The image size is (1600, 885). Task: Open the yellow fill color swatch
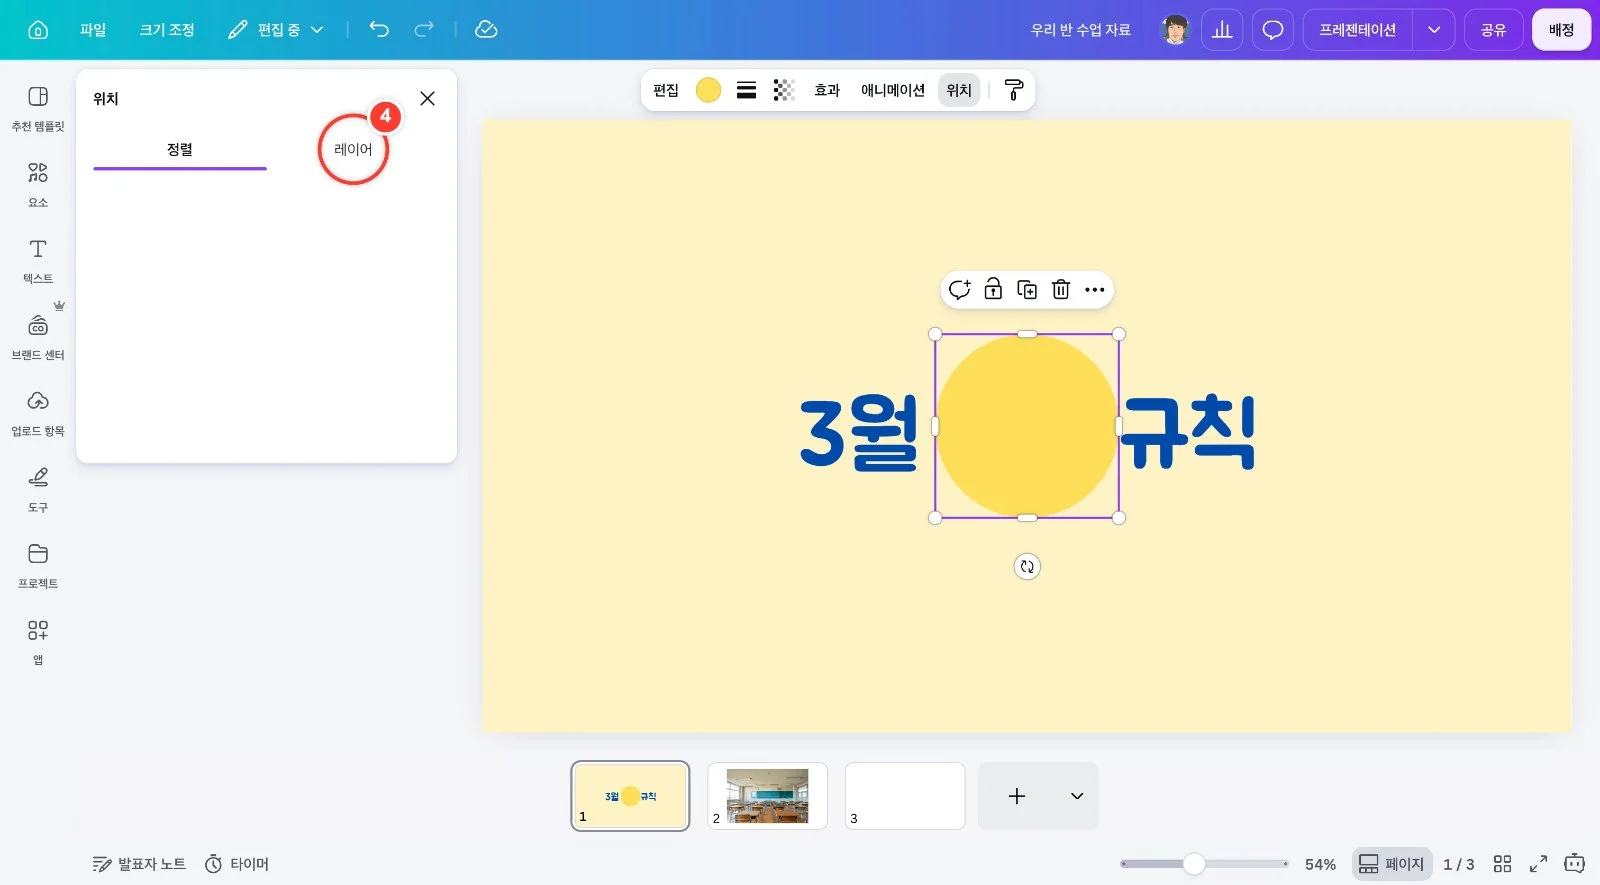coord(708,90)
